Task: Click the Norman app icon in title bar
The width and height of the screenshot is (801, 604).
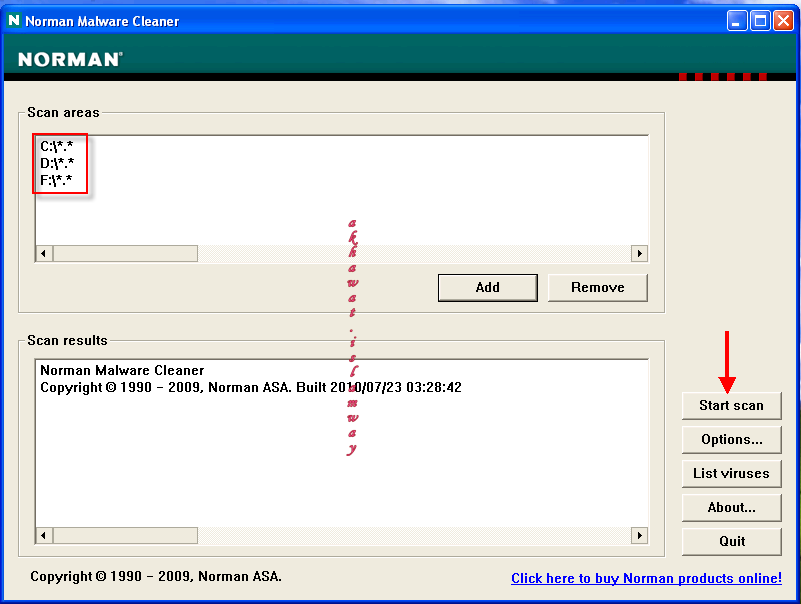Action: click(x=14, y=20)
